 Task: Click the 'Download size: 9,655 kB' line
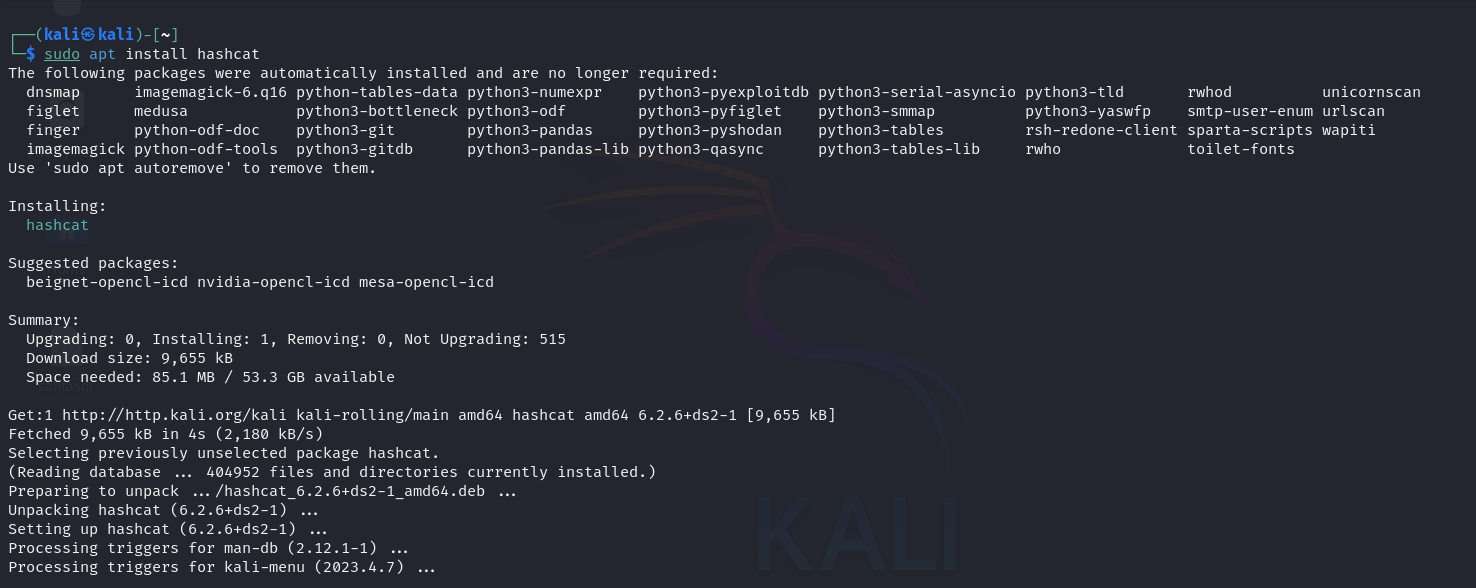point(129,358)
